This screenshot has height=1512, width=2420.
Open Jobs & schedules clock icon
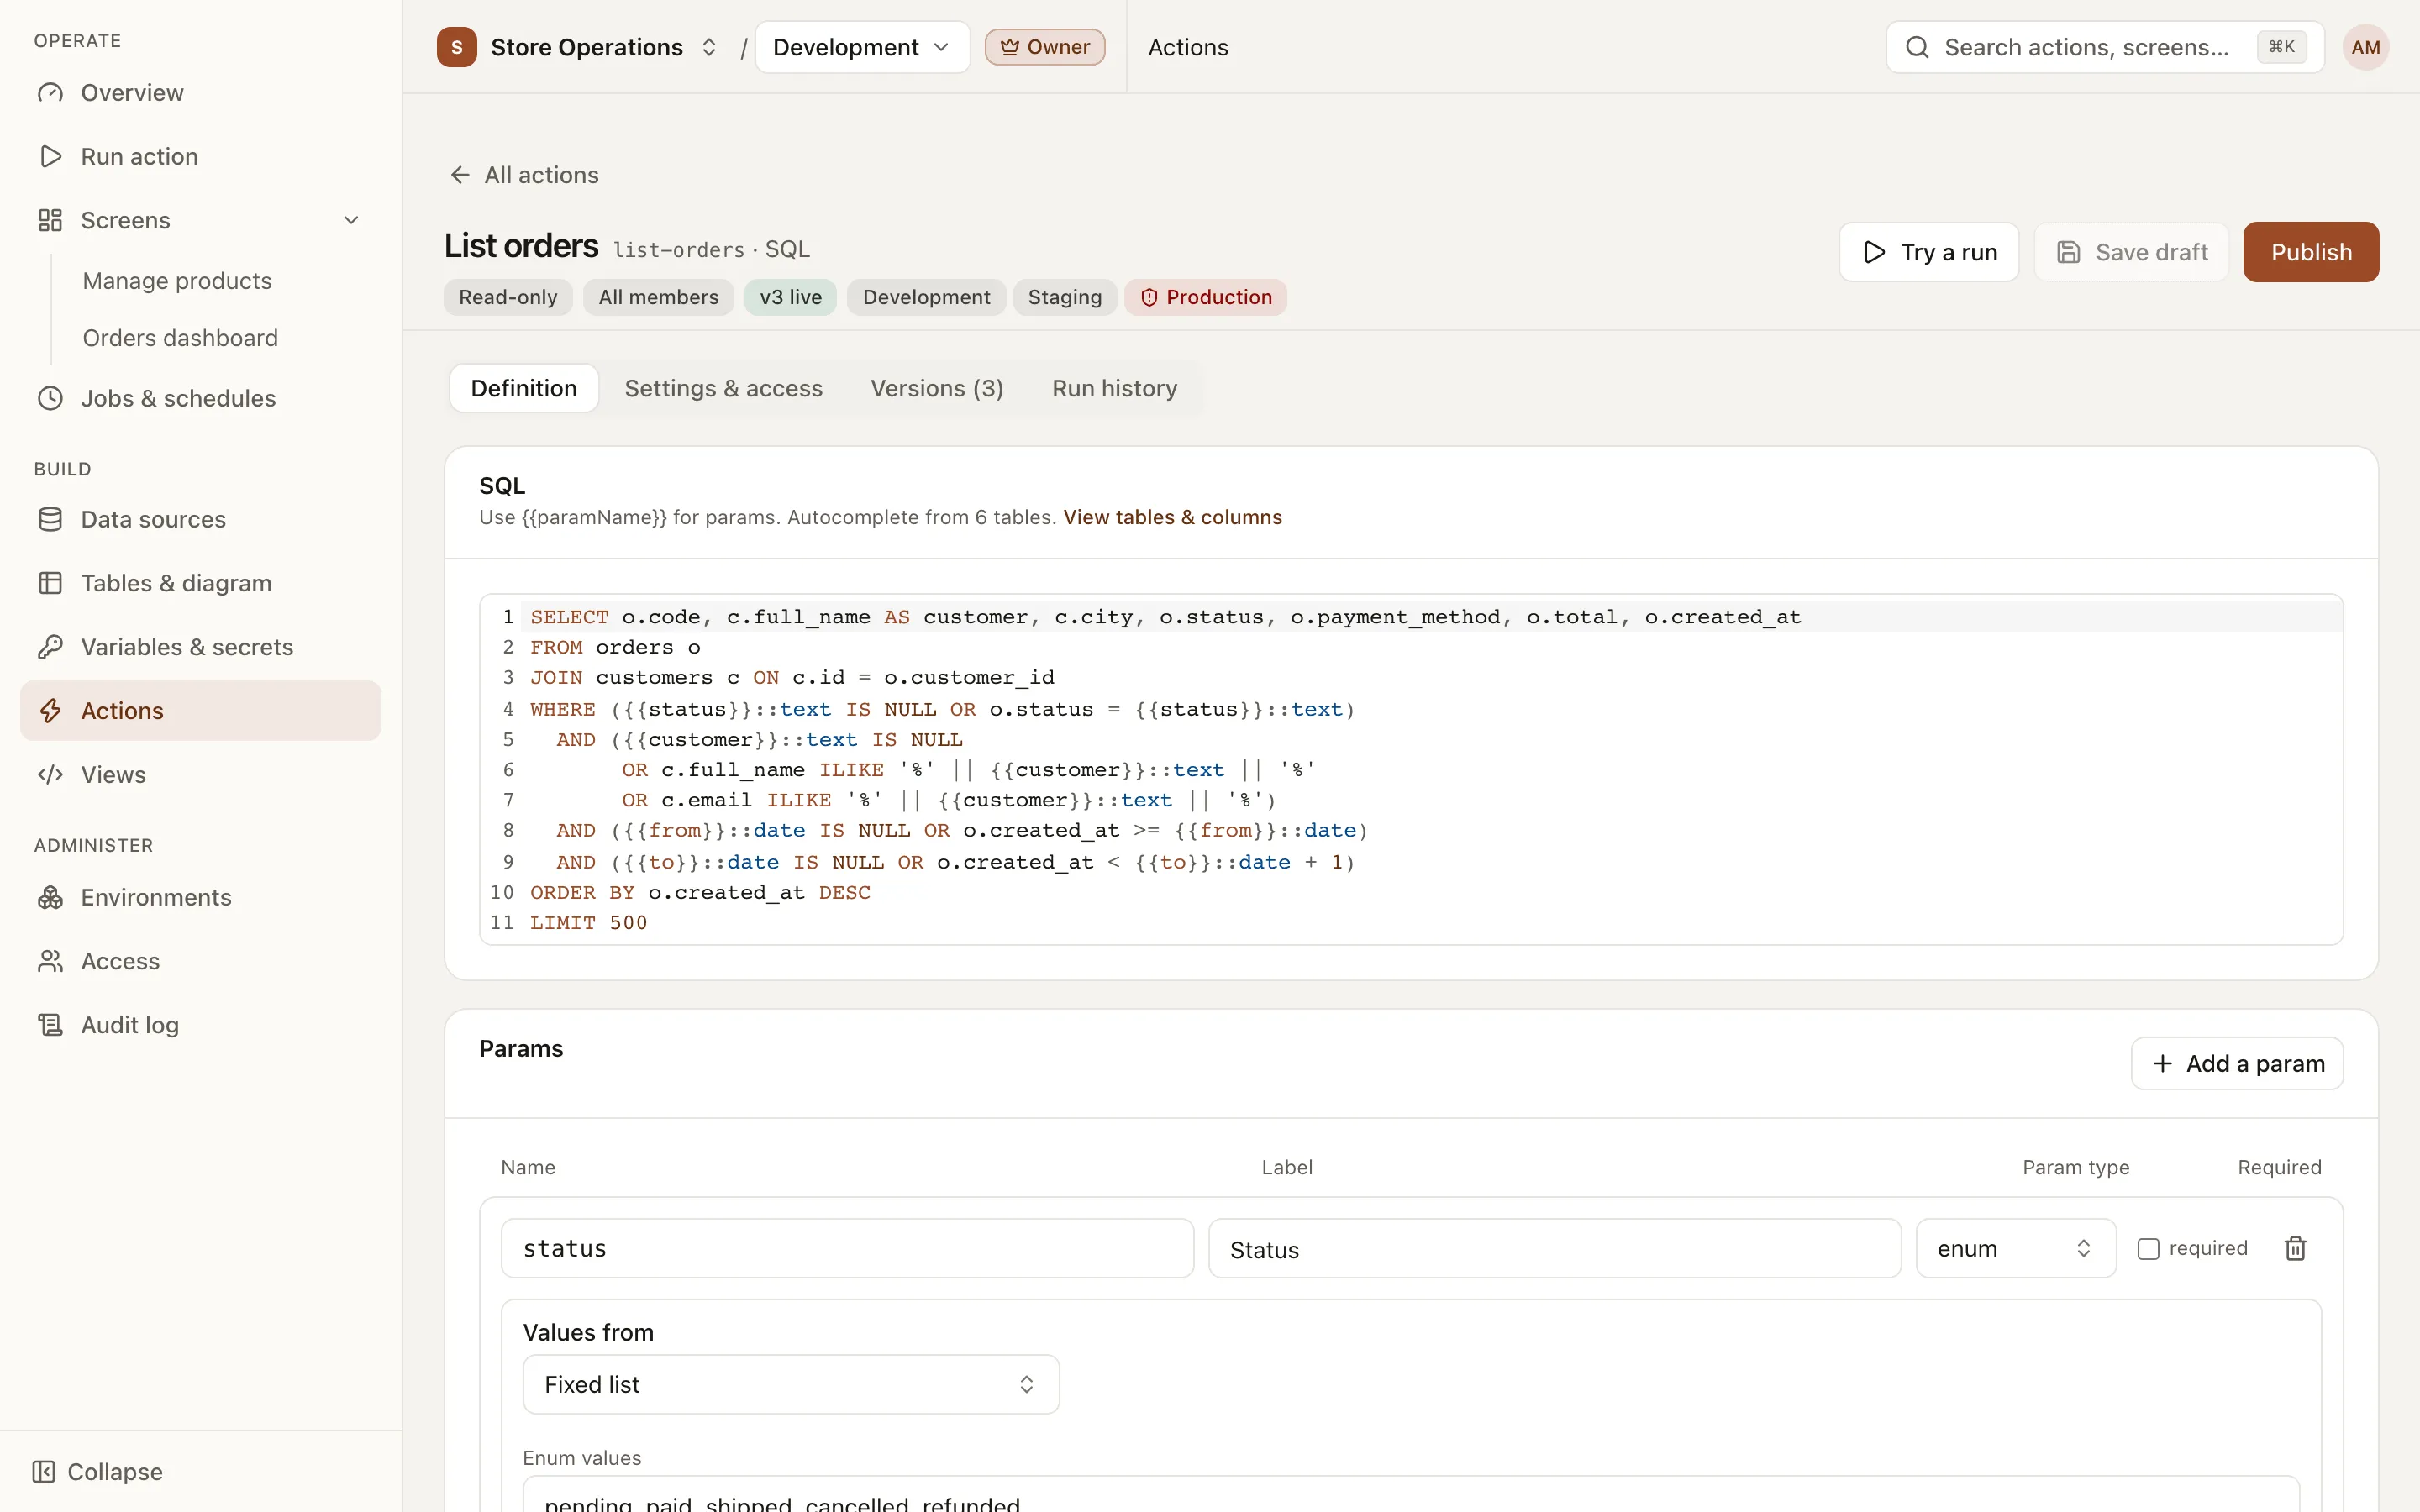coord(50,398)
